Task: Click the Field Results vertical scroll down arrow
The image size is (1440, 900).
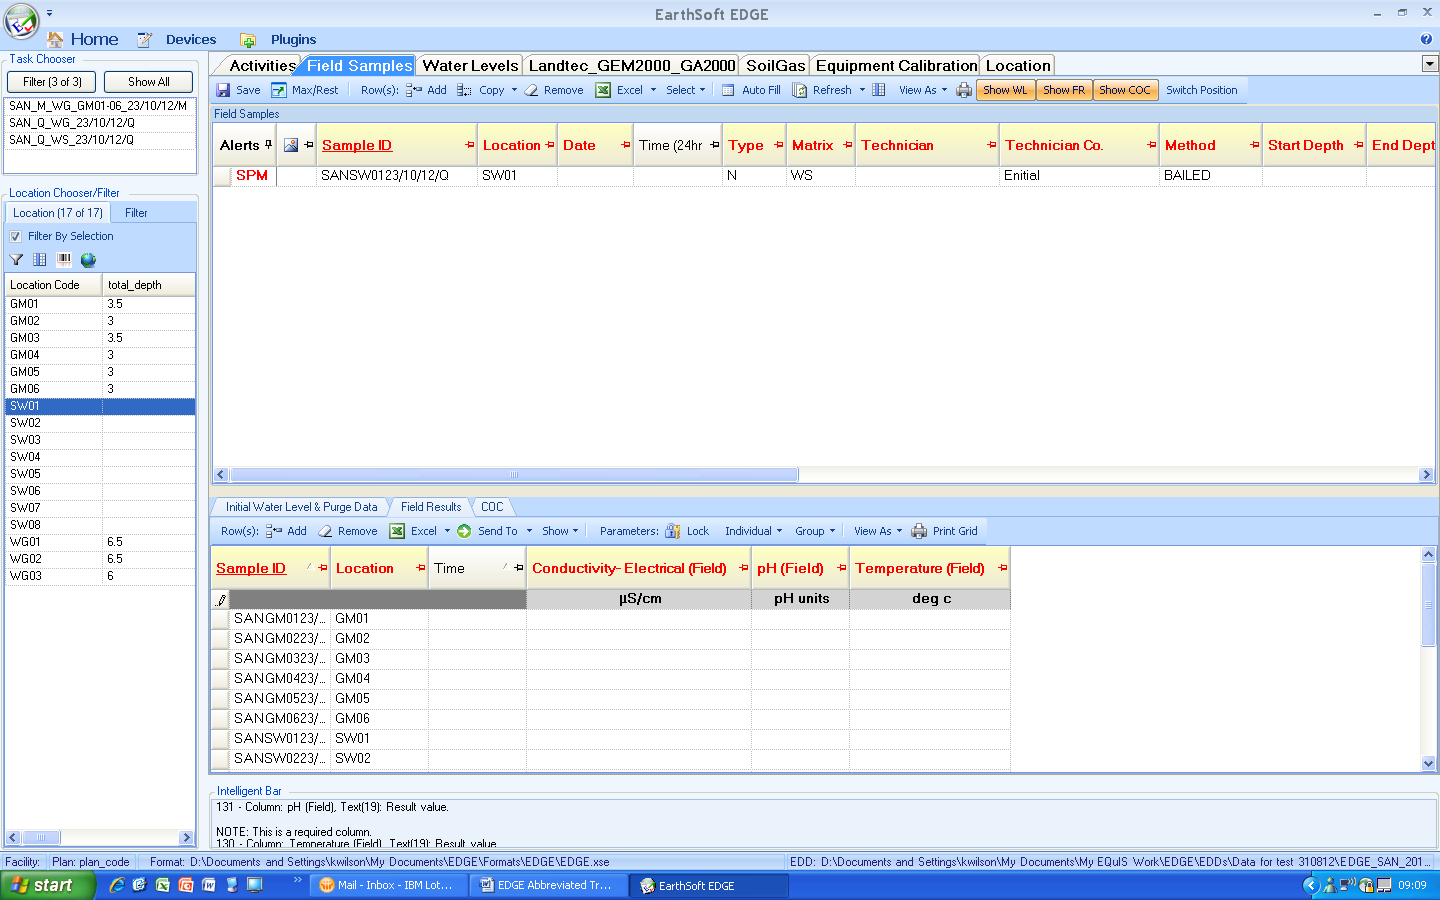Action: [1428, 763]
